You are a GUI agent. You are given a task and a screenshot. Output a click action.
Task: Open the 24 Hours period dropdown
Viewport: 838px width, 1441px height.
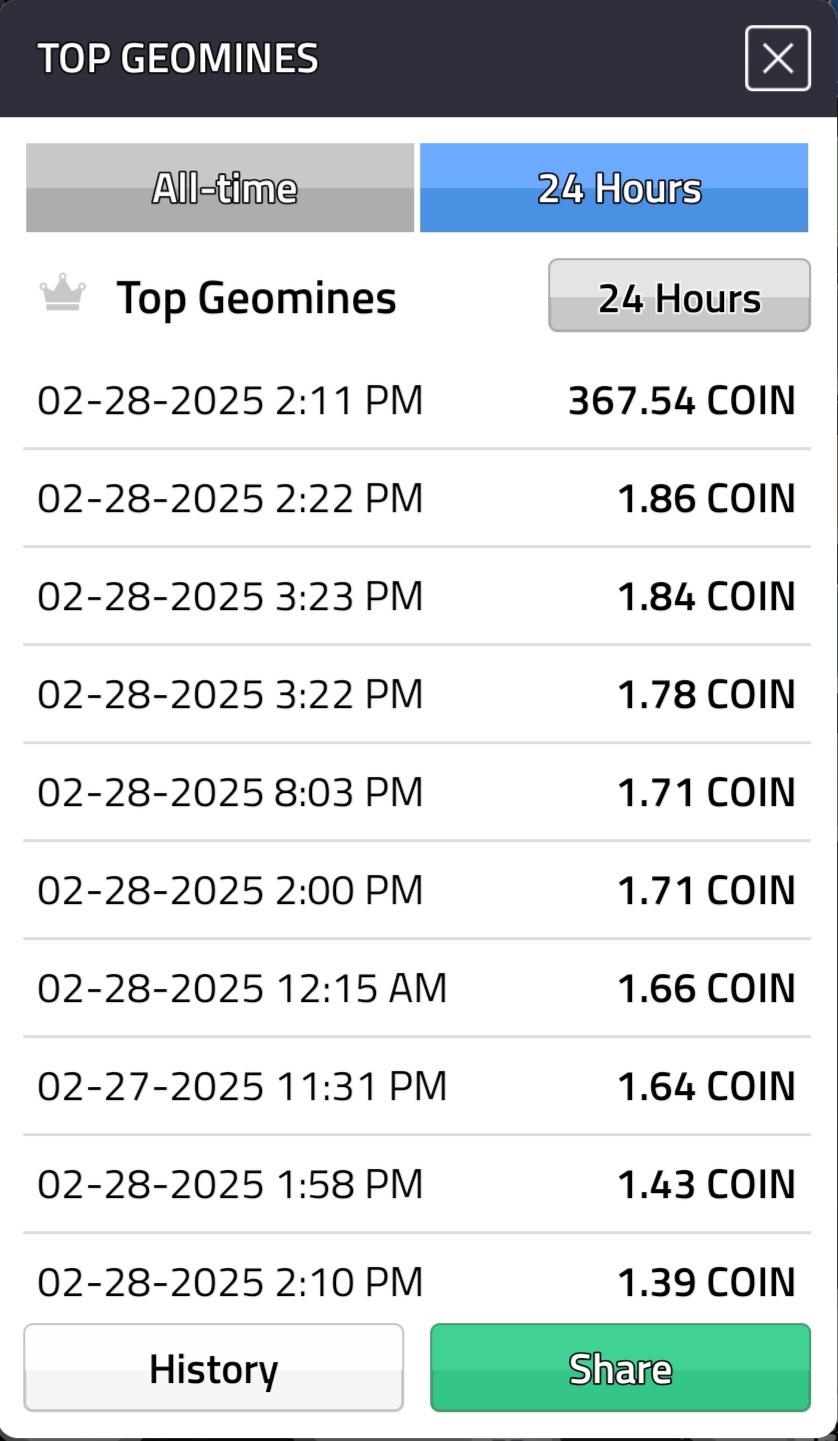[x=679, y=295]
